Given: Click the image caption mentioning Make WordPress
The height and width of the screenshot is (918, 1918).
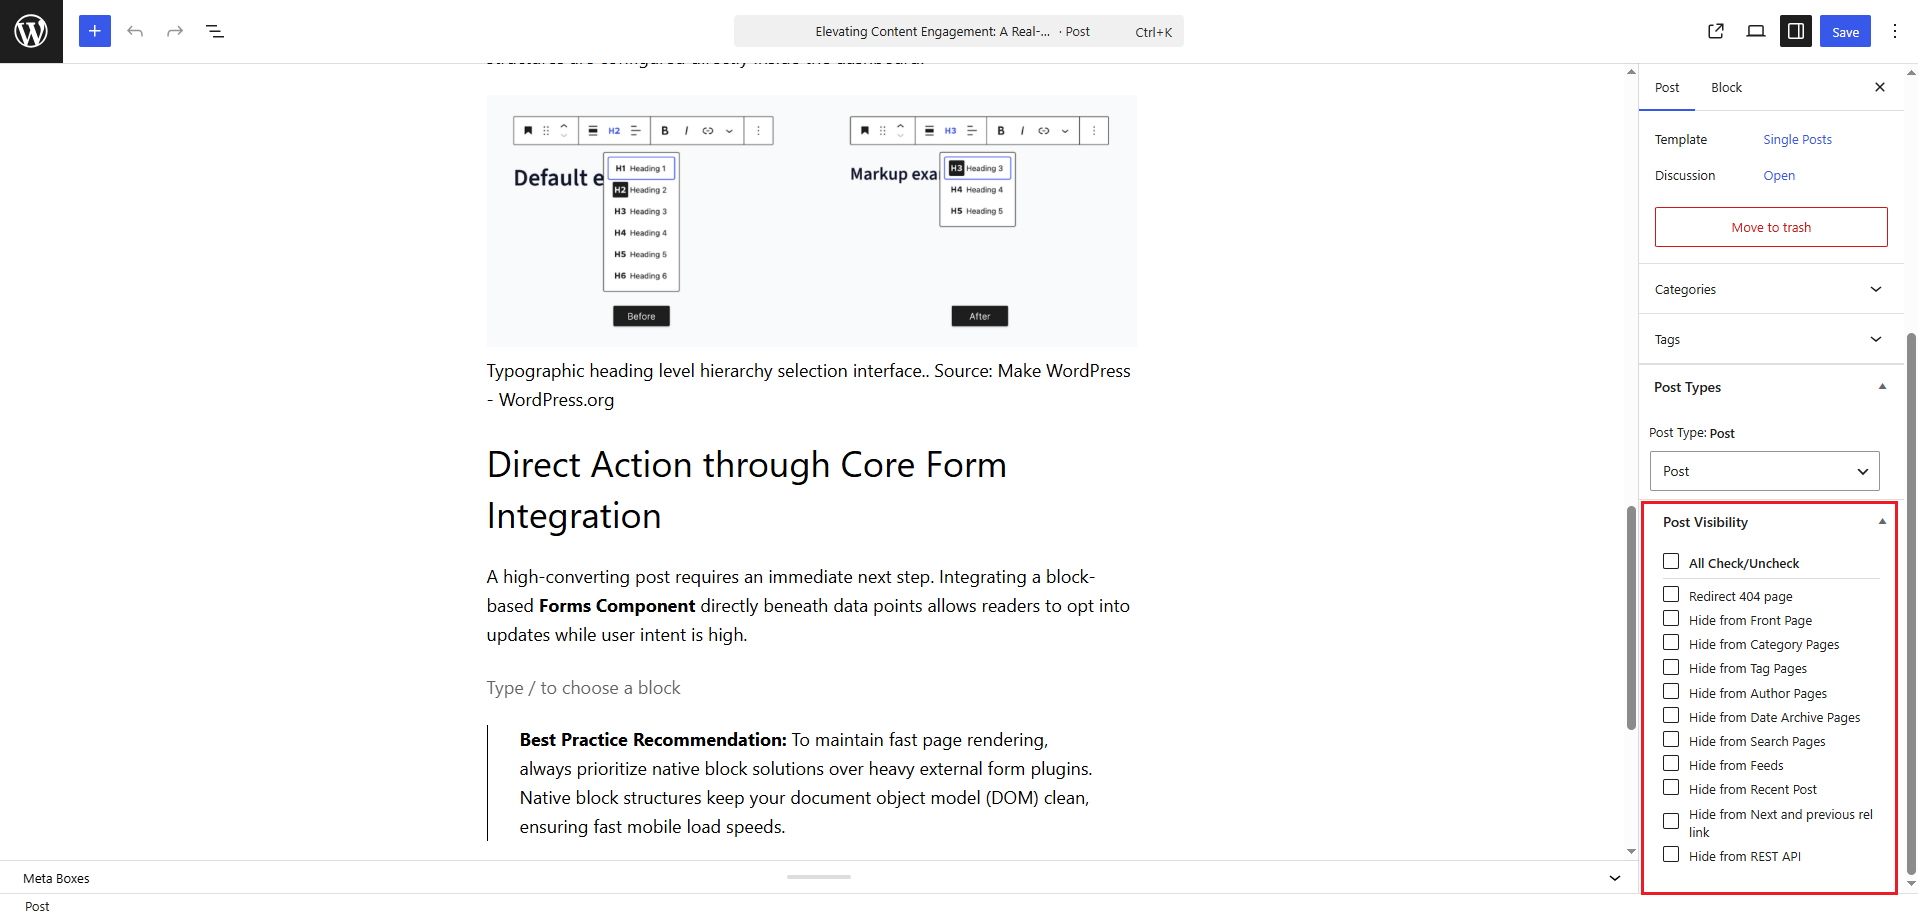Looking at the screenshot, I should coord(811,385).
